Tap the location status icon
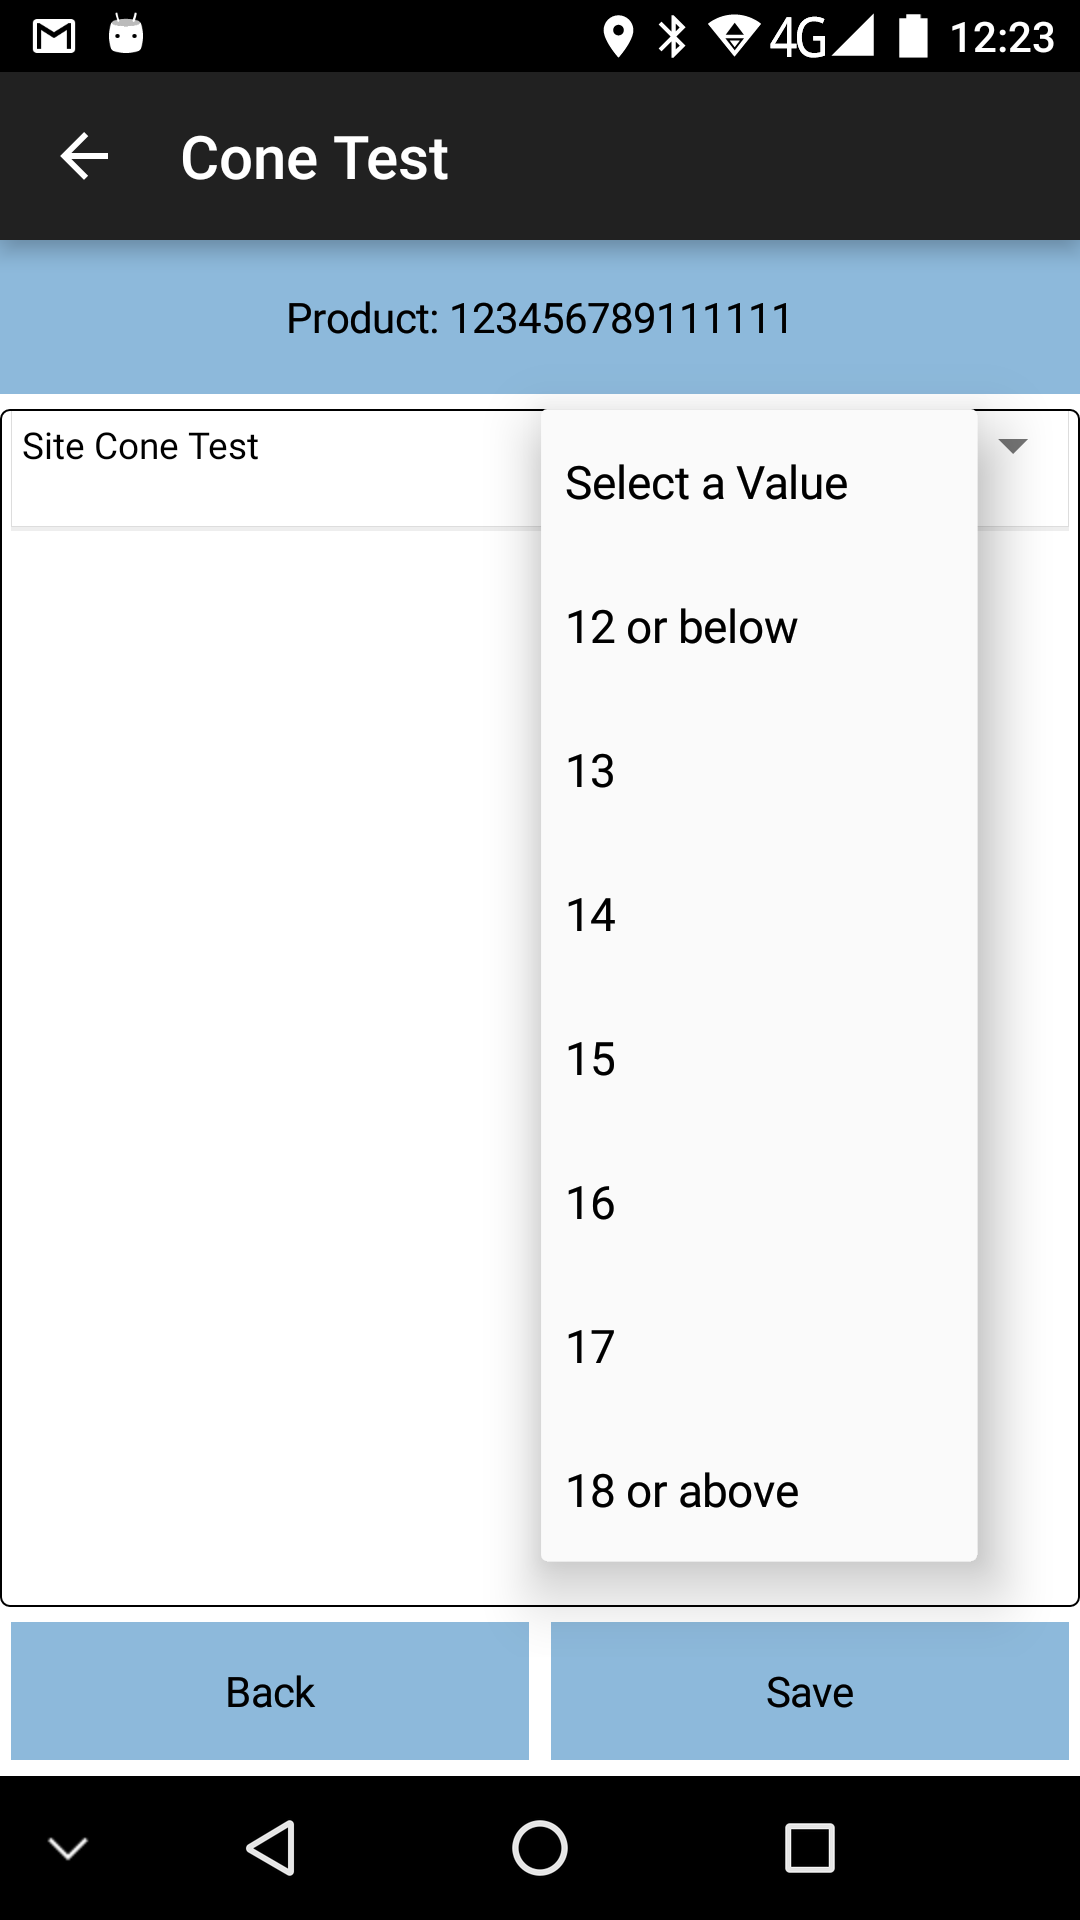The width and height of the screenshot is (1080, 1920). 618,37
